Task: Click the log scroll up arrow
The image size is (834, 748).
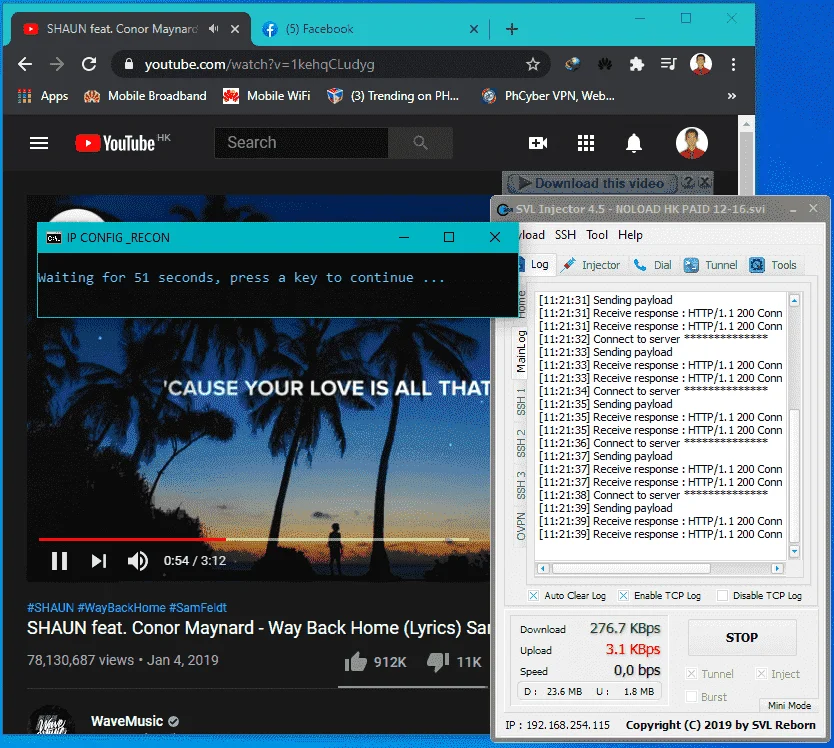Action: pyautogui.click(x=794, y=301)
